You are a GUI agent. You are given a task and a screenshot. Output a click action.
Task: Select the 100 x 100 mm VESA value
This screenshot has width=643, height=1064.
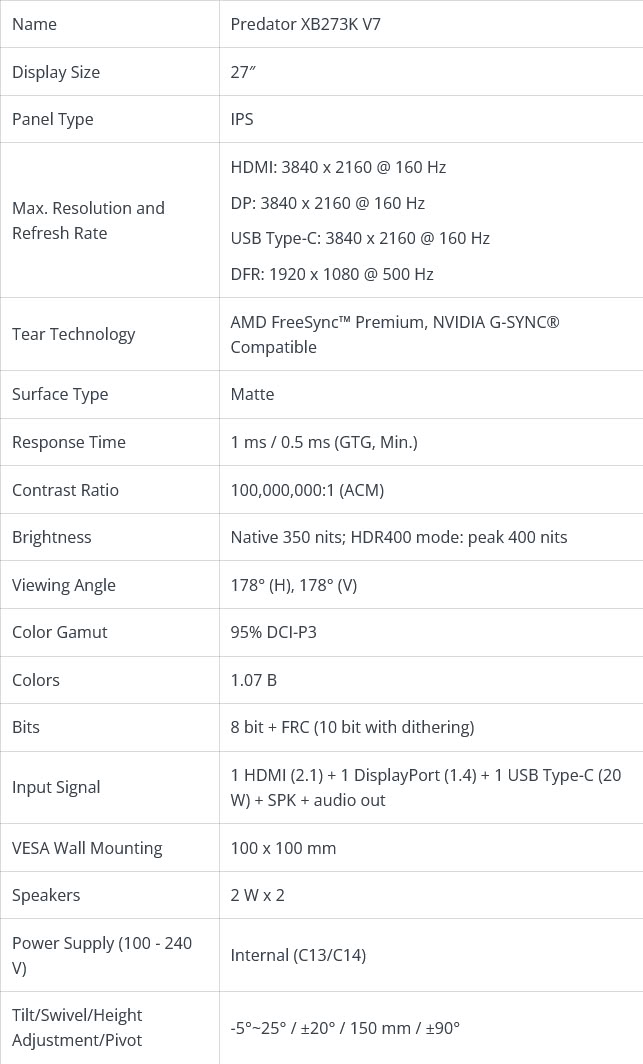(284, 848)
